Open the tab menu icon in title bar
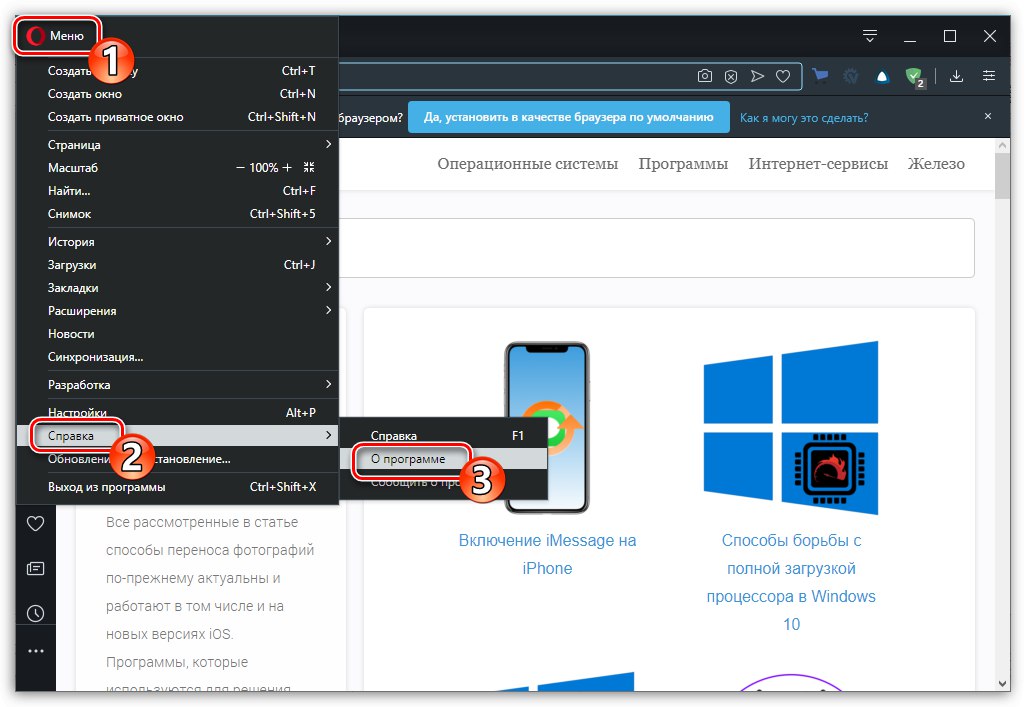1026x707 pixels. (x=870, y=36)
